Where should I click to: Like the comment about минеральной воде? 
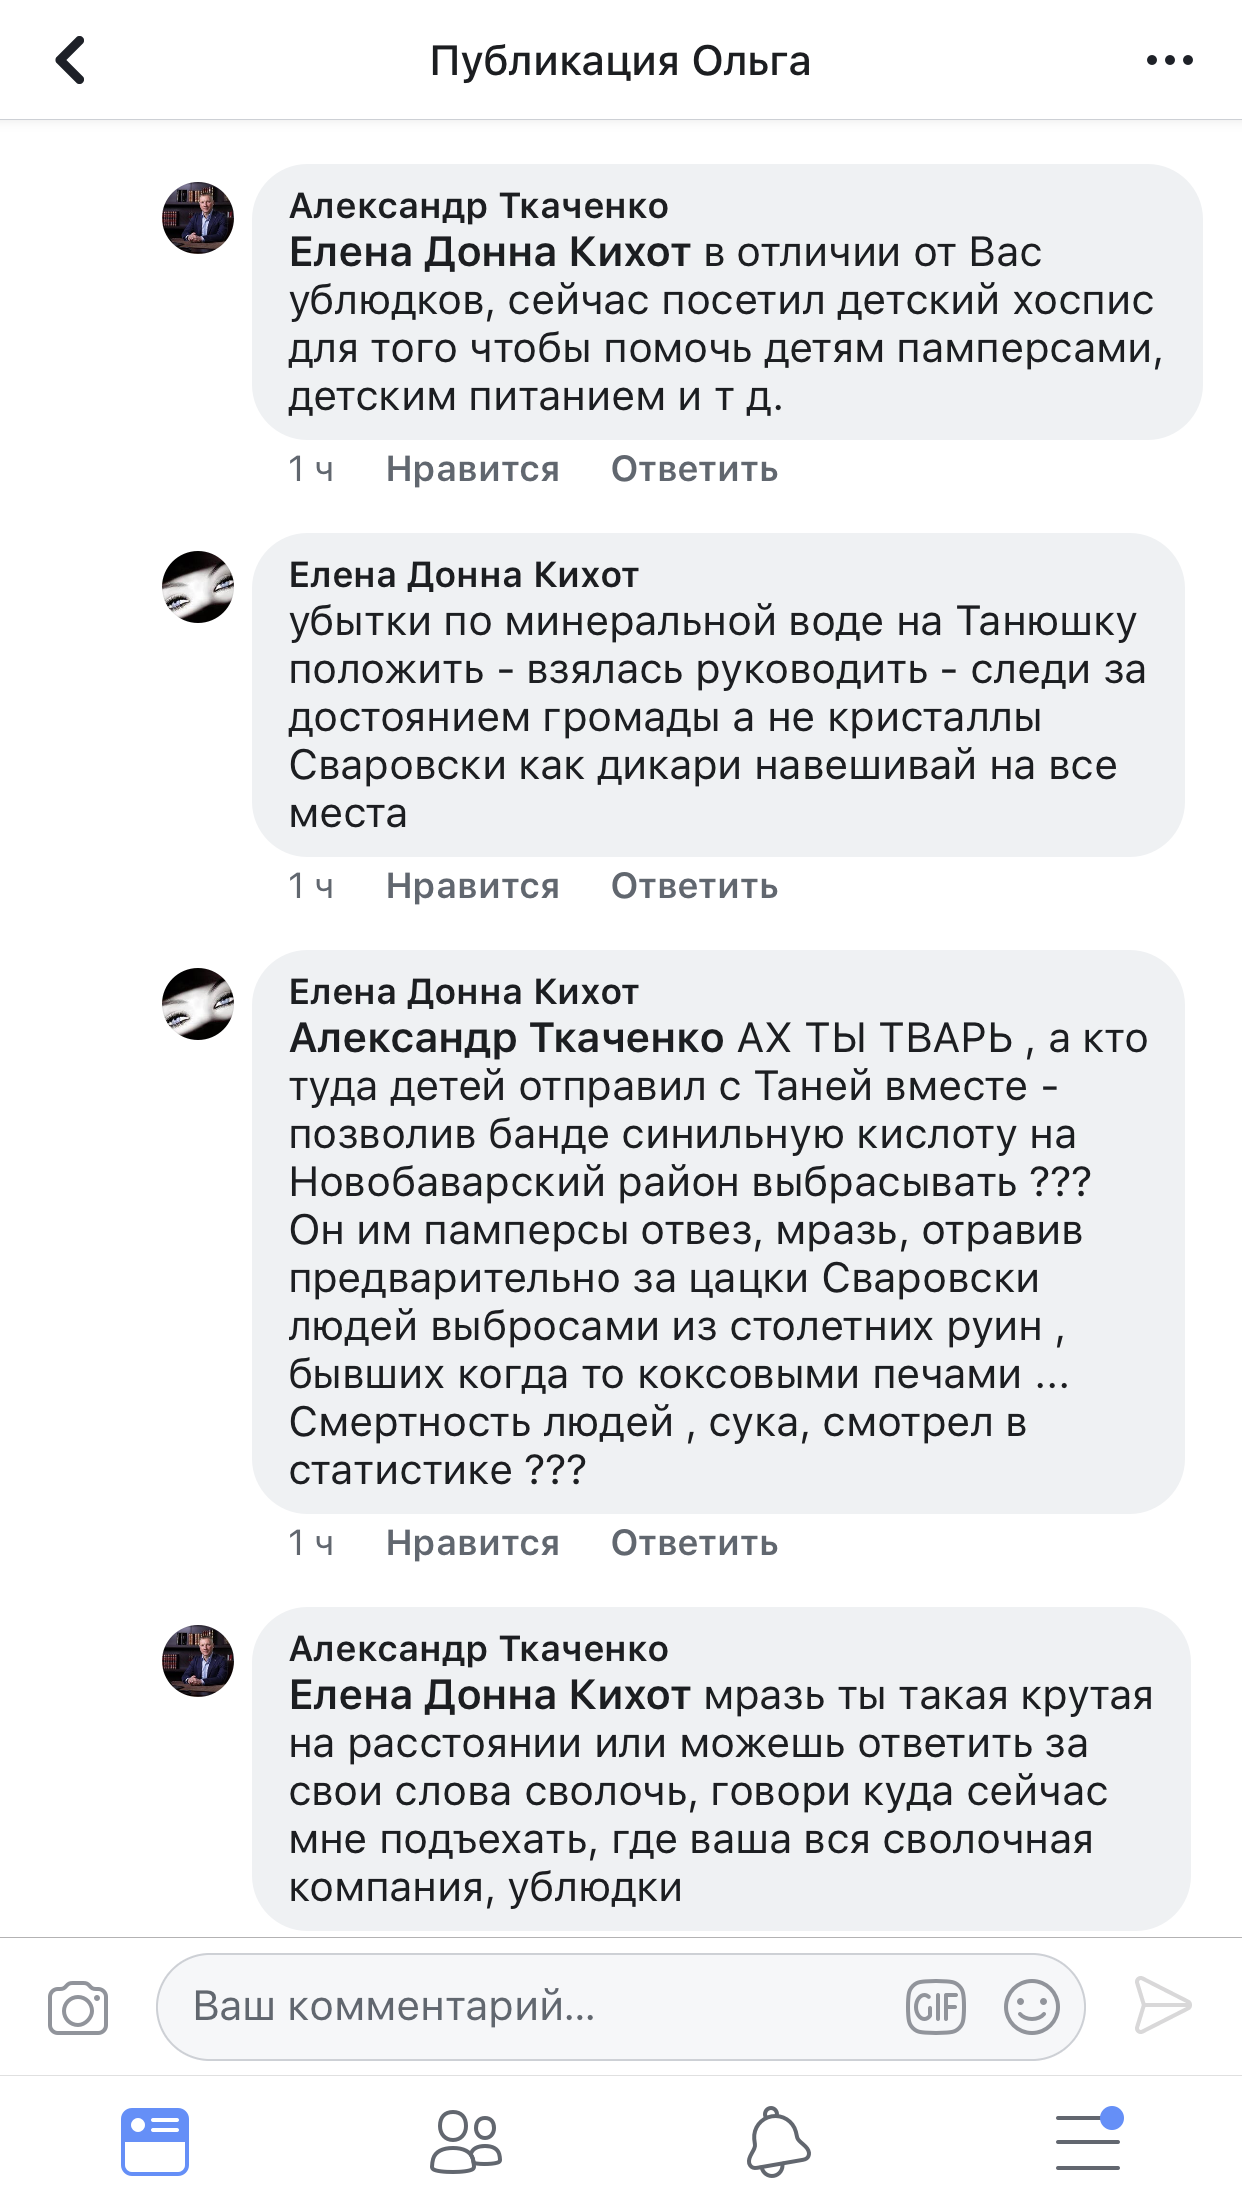(472, 886)
